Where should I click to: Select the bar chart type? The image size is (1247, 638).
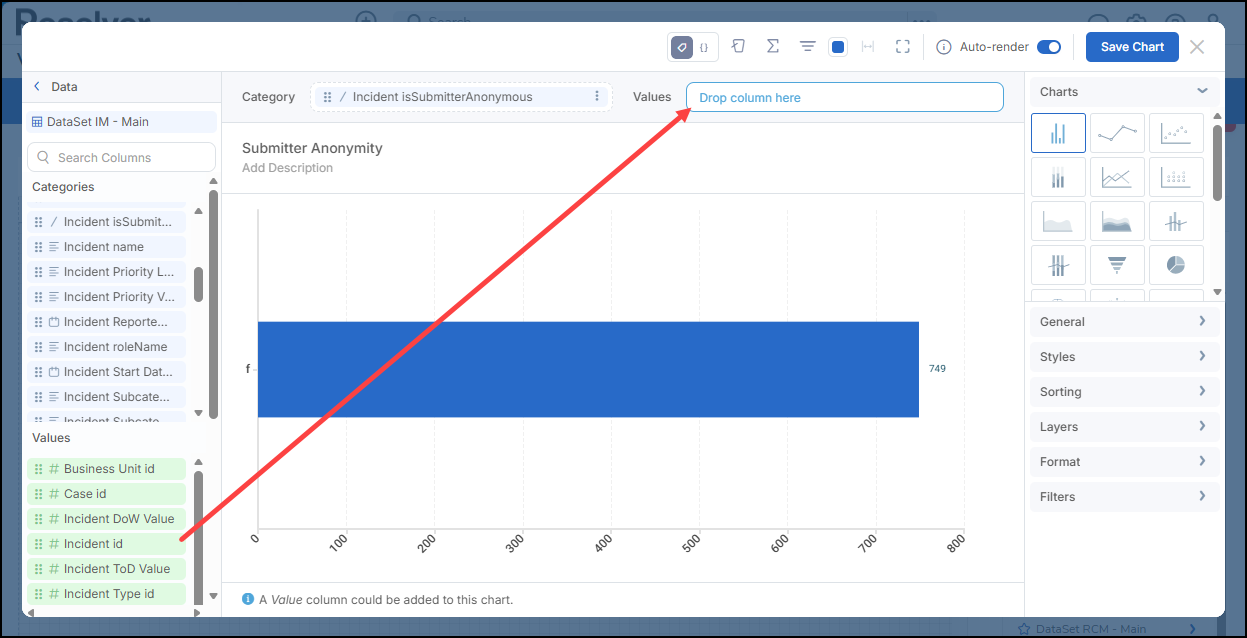click(x=1058, y=133)
